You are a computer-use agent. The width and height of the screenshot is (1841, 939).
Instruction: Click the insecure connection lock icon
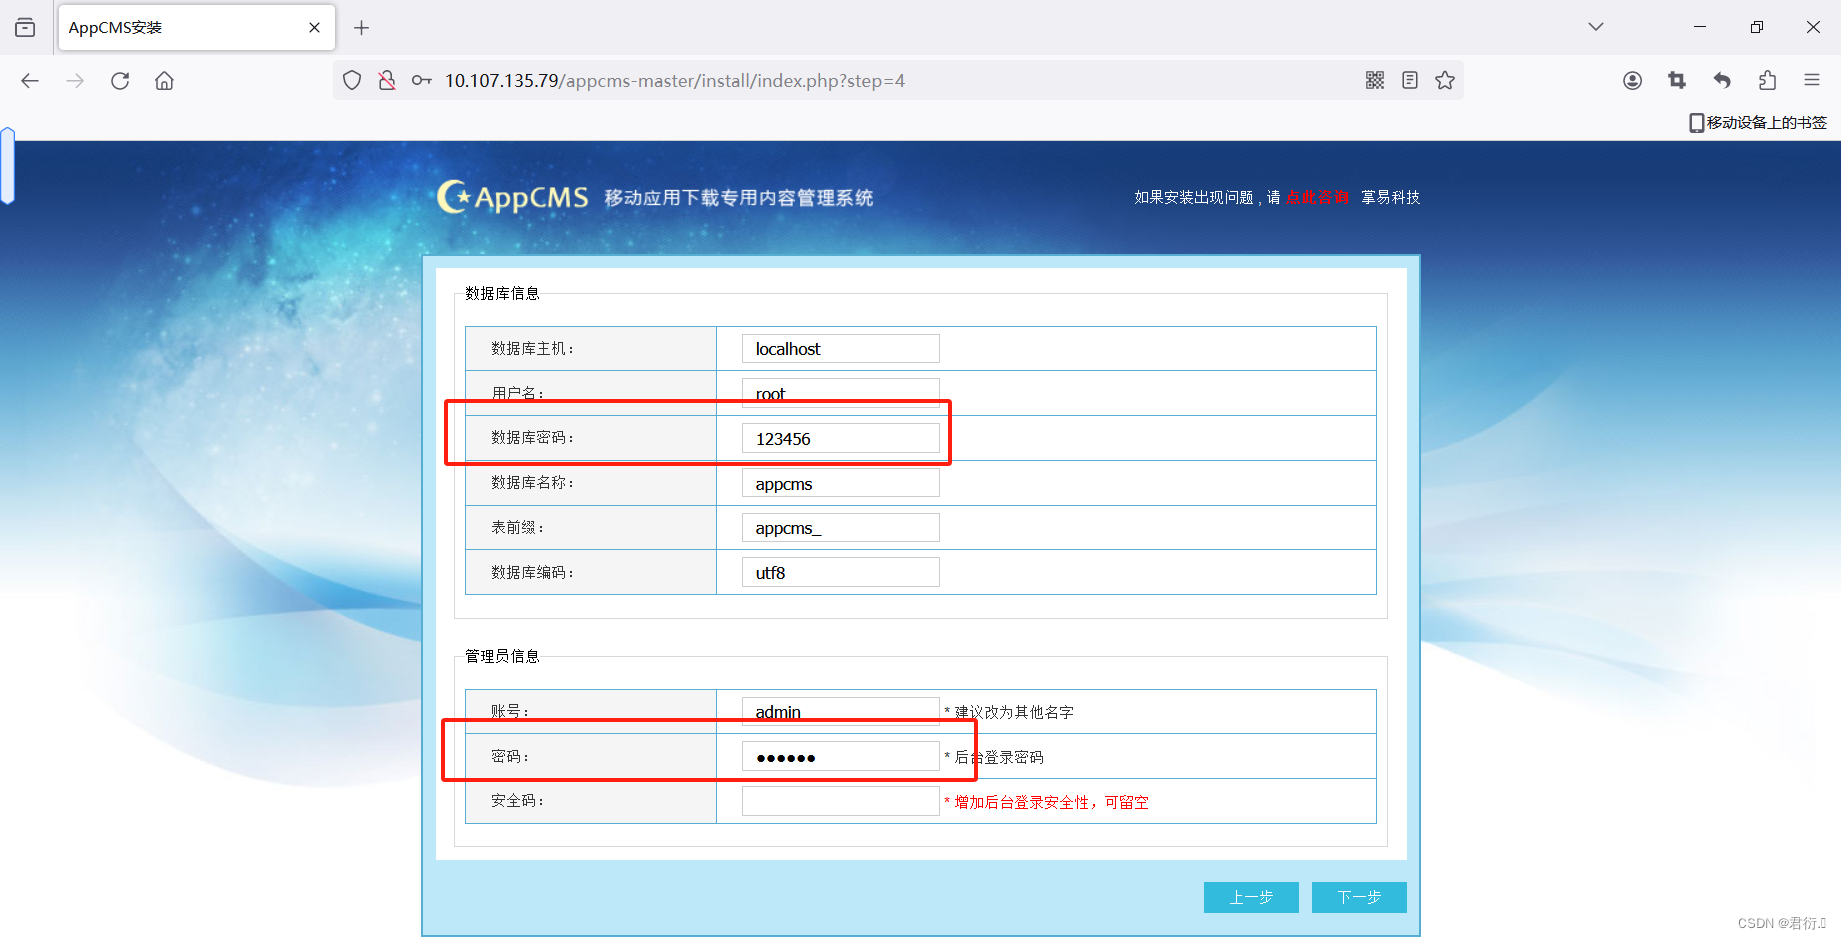point(387,81)
